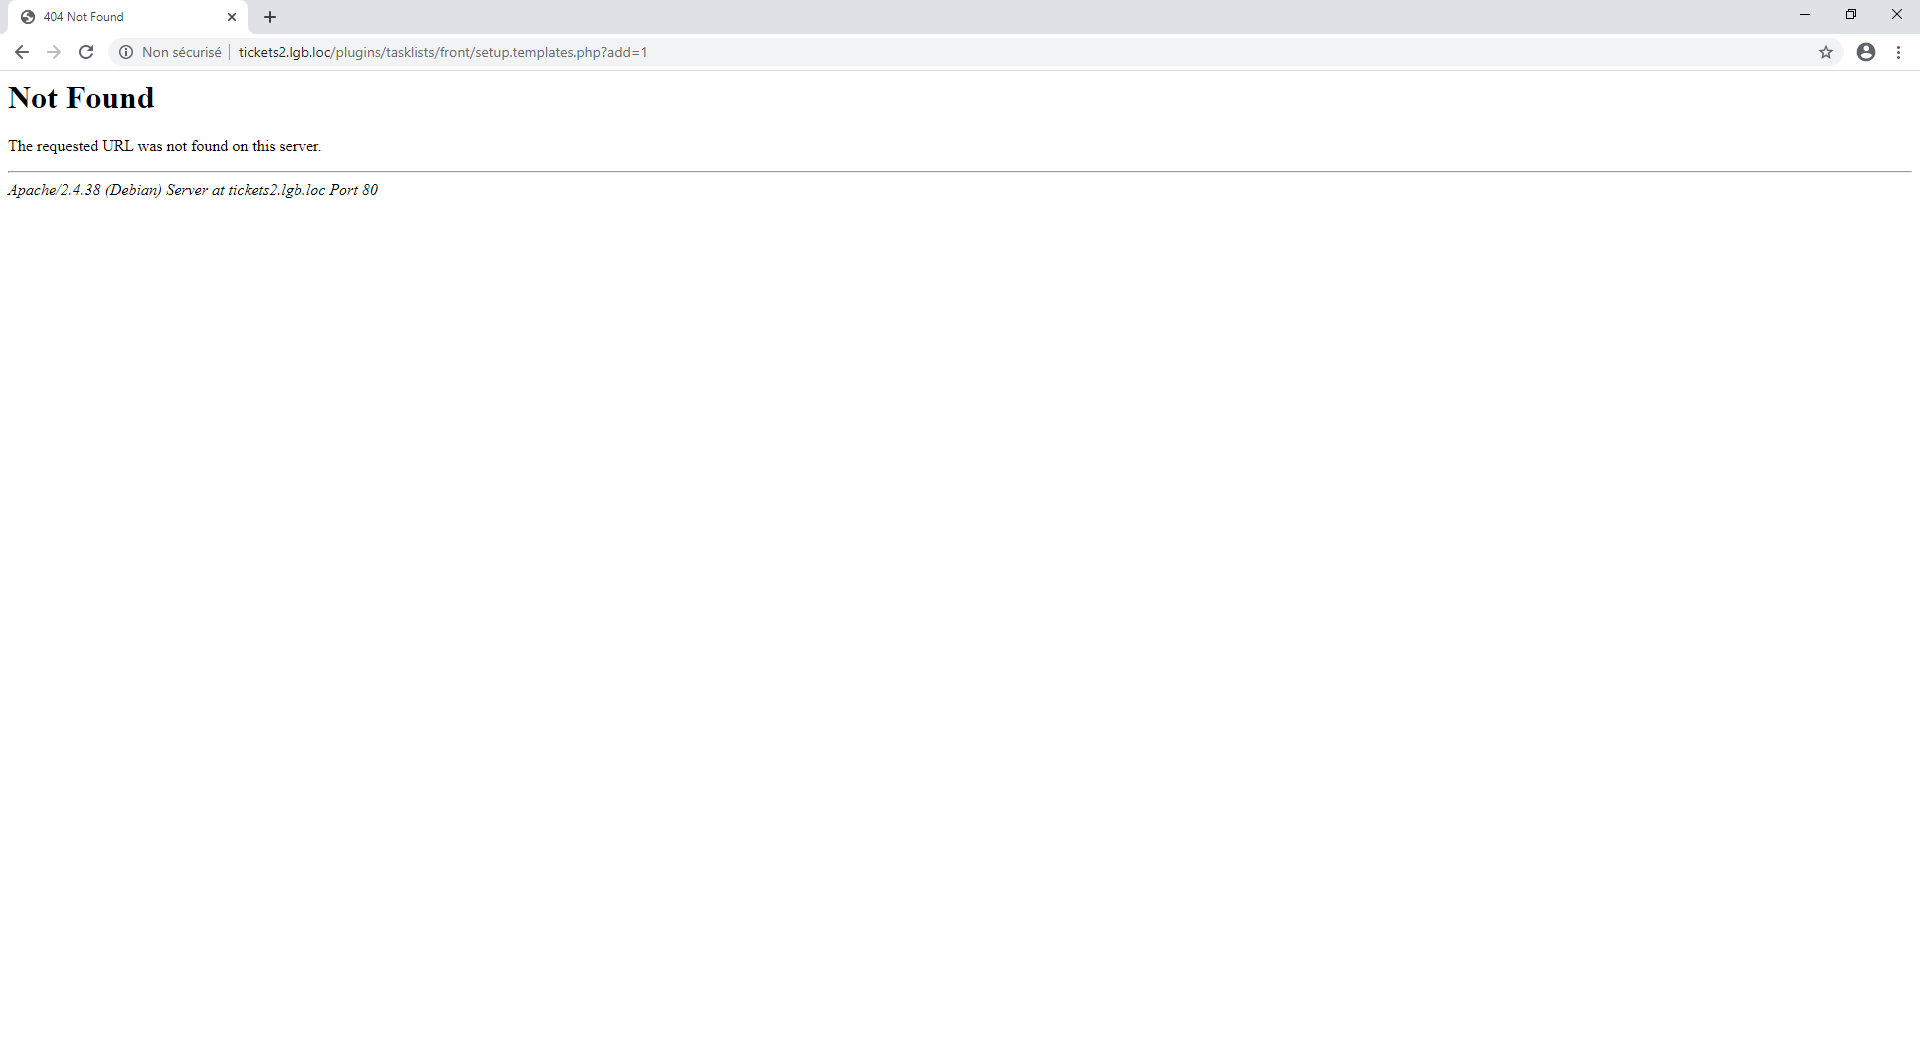
Task: Select the 404 Not Found tab
Action: [110, 16]
